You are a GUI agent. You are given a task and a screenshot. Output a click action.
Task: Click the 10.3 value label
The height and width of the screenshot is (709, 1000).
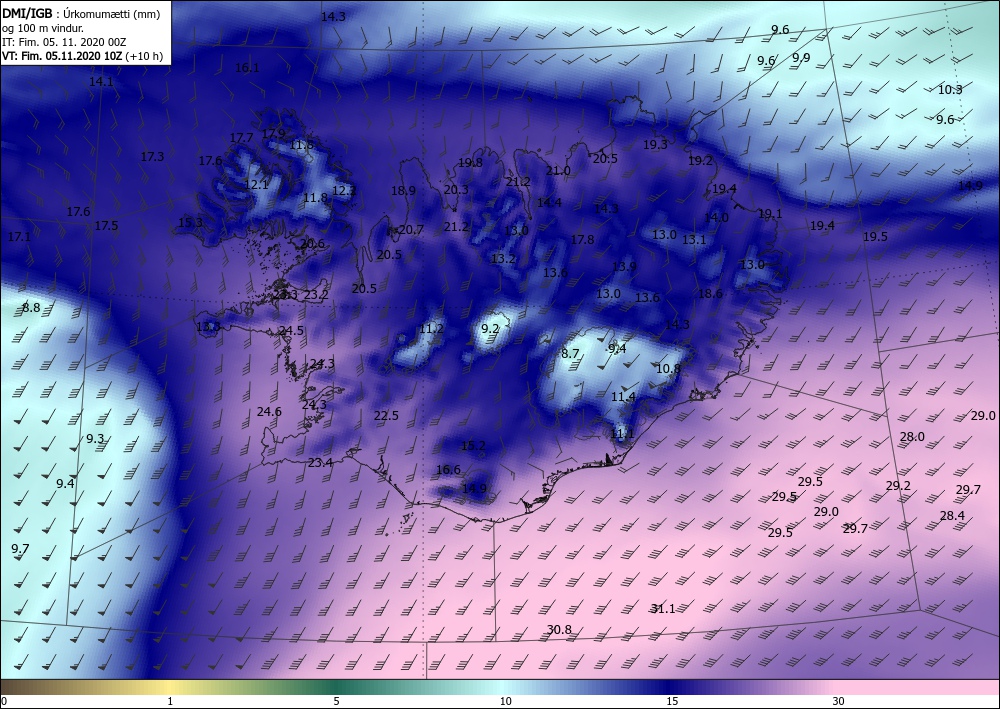[x=950, y=89]
